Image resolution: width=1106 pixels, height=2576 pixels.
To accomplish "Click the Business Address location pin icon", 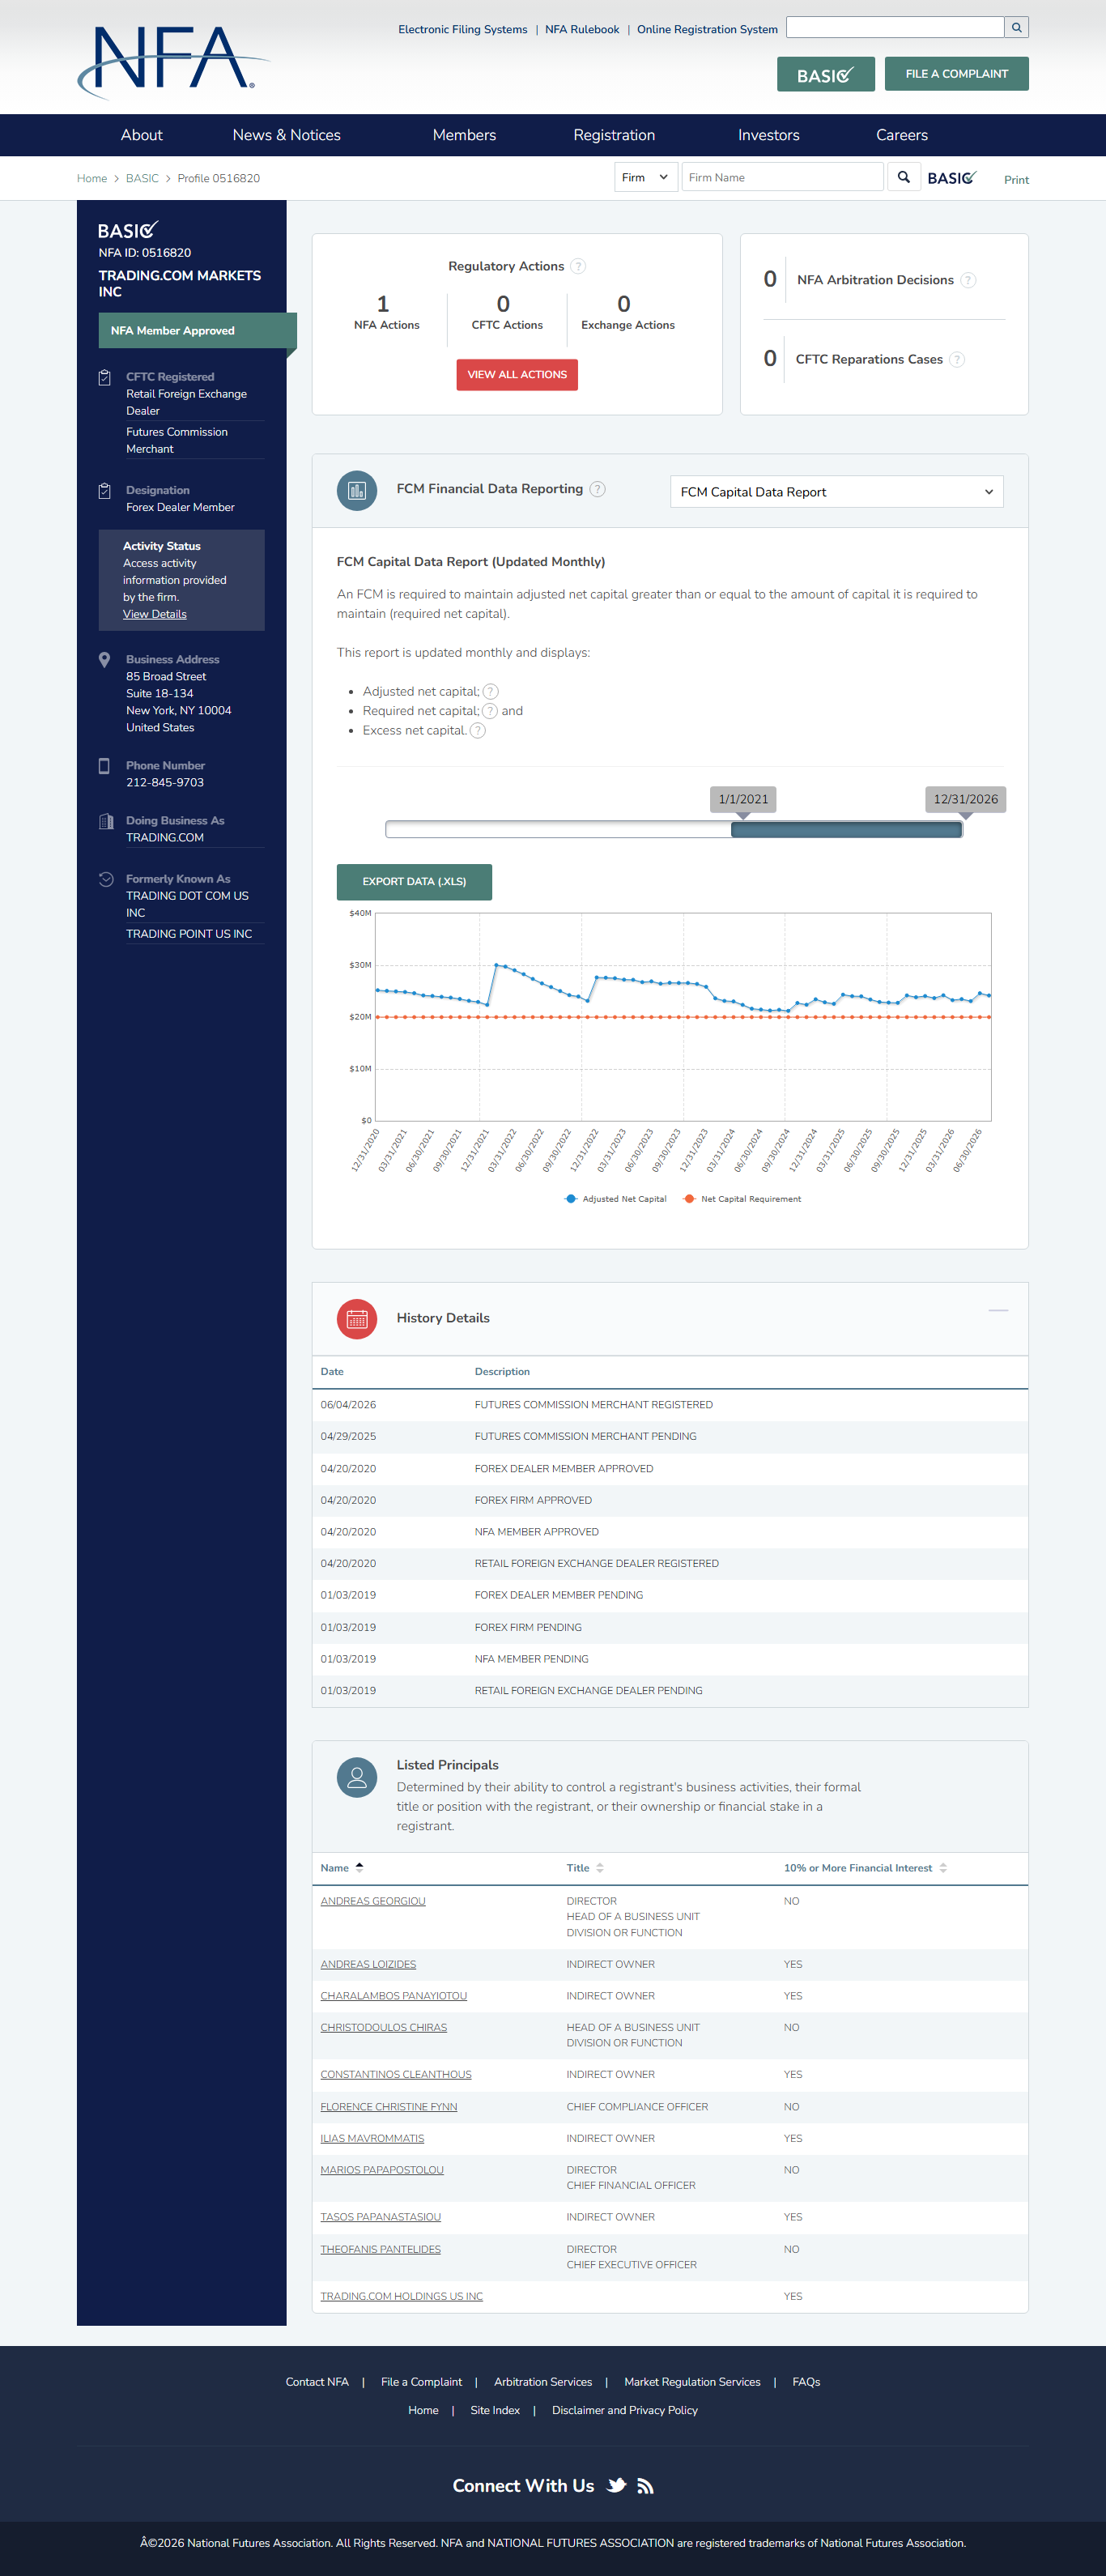I will (x=104, y=660).
